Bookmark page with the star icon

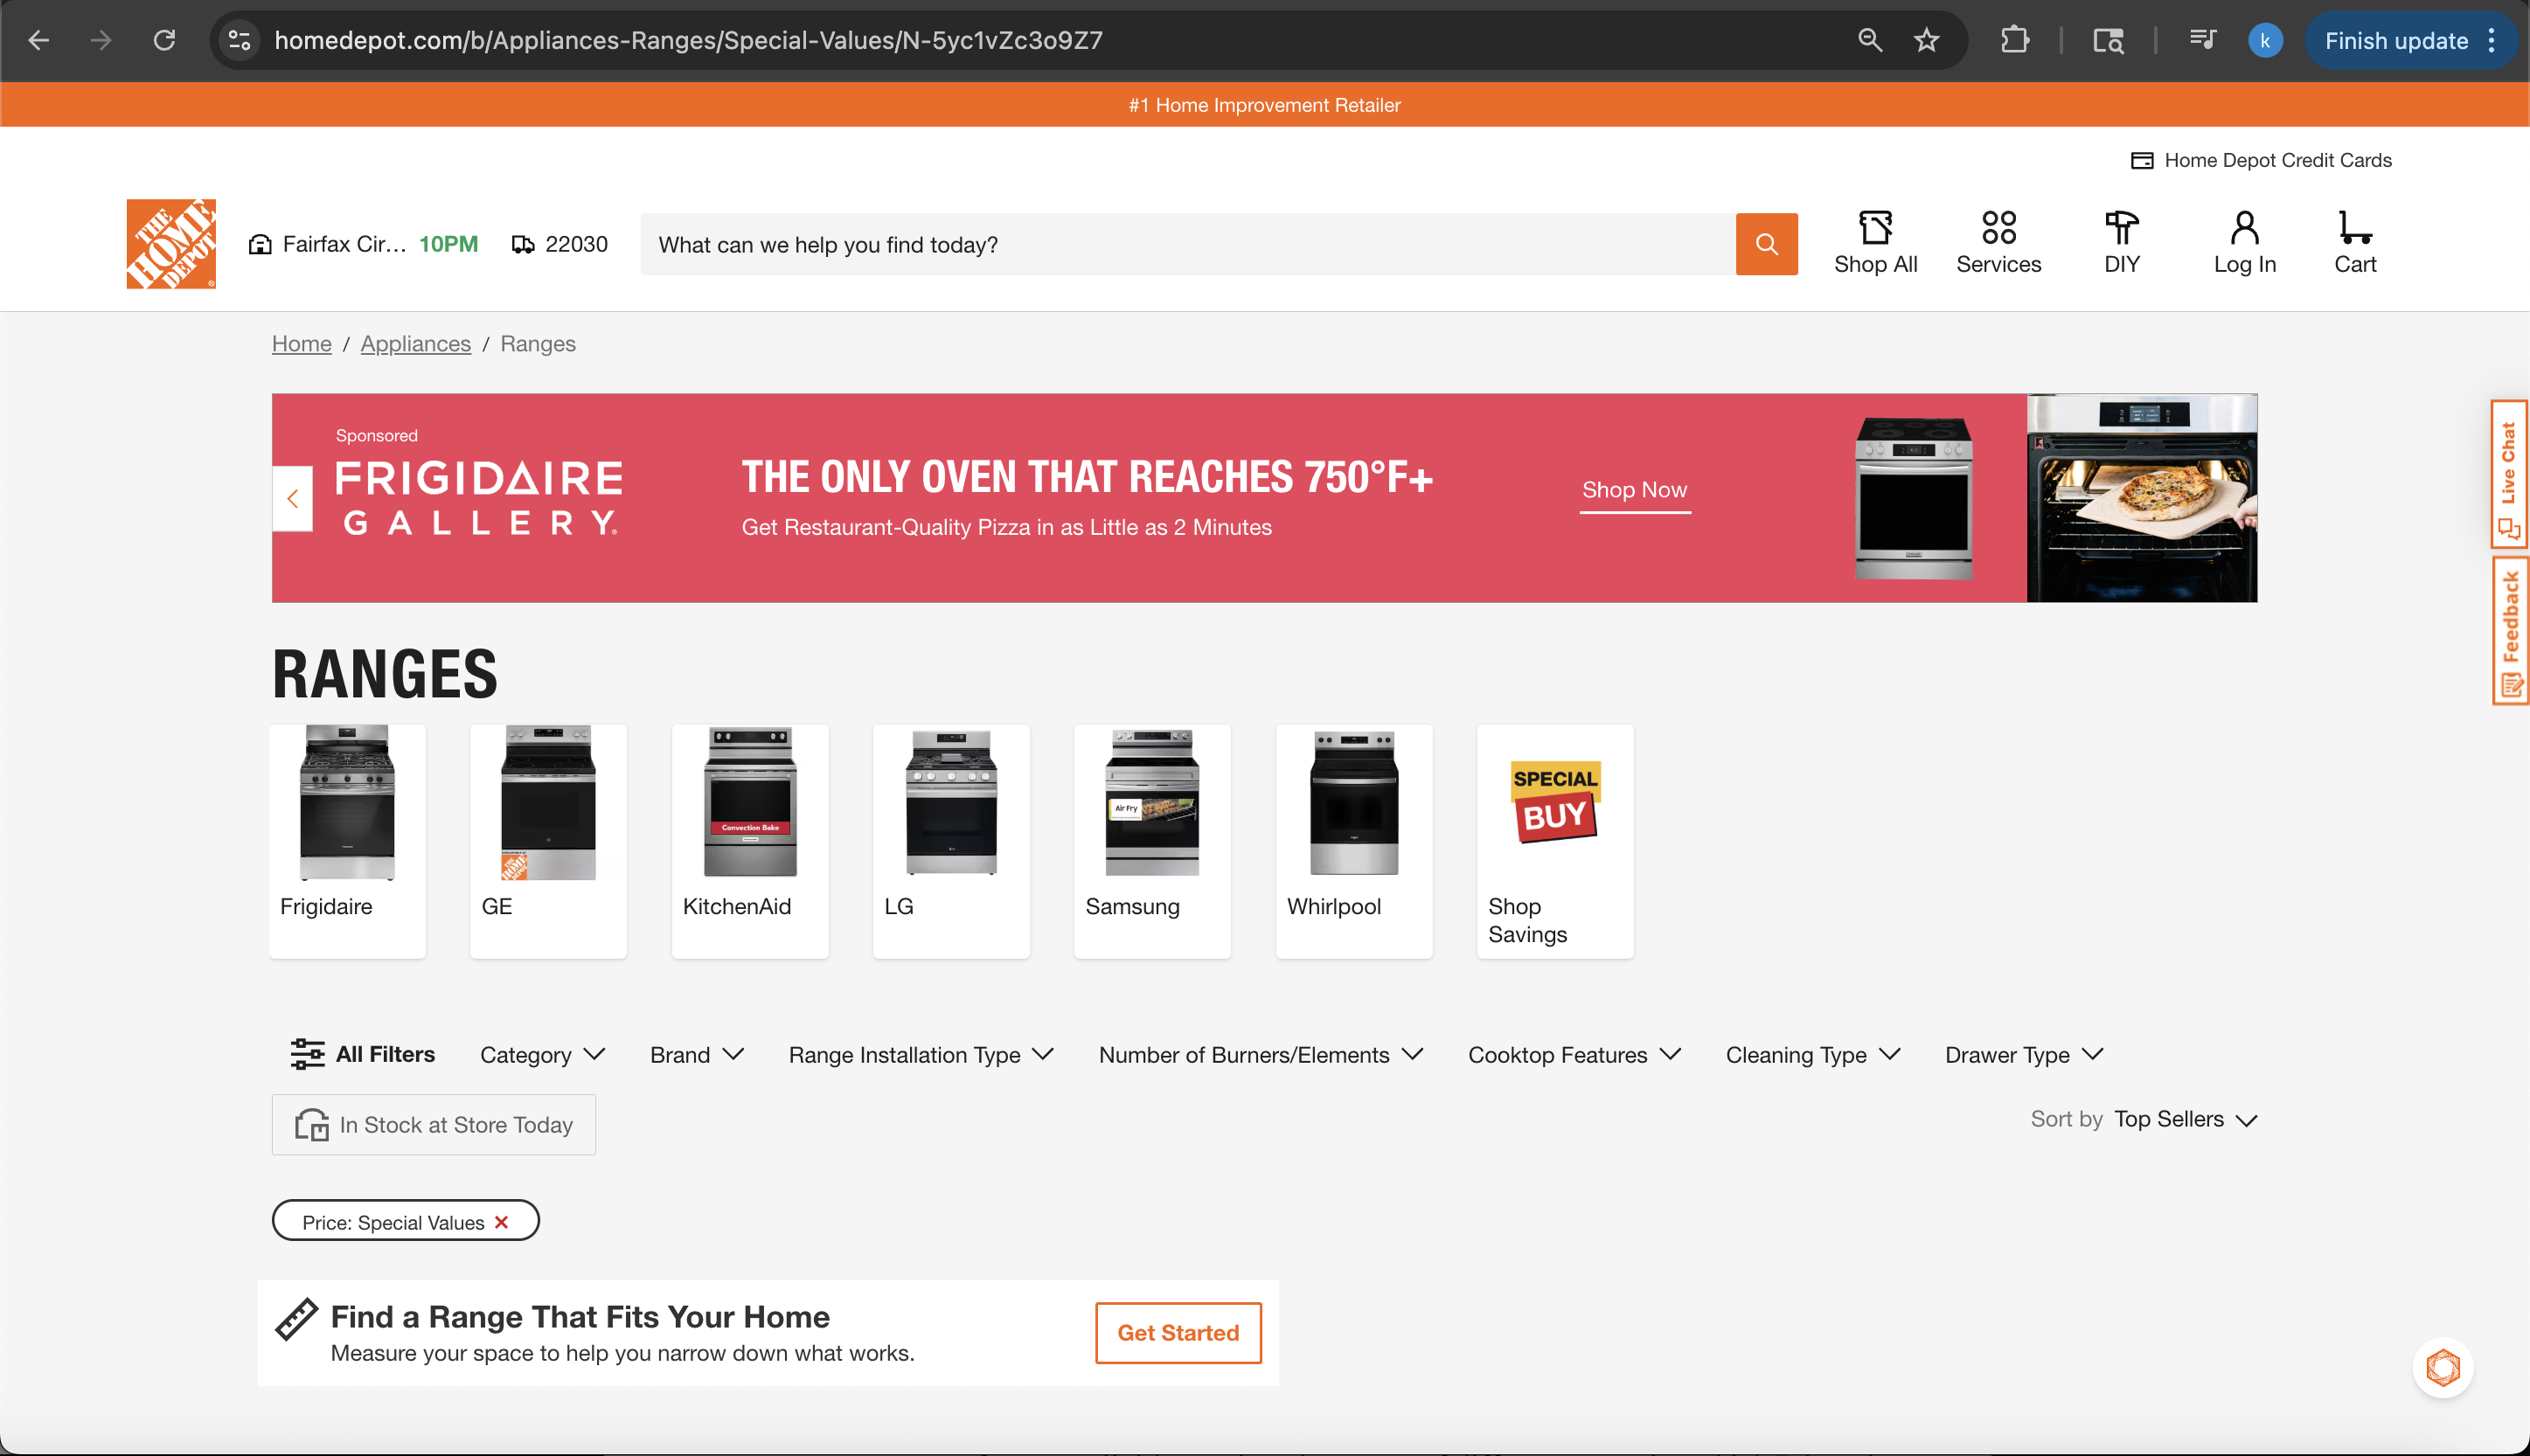1926,40
